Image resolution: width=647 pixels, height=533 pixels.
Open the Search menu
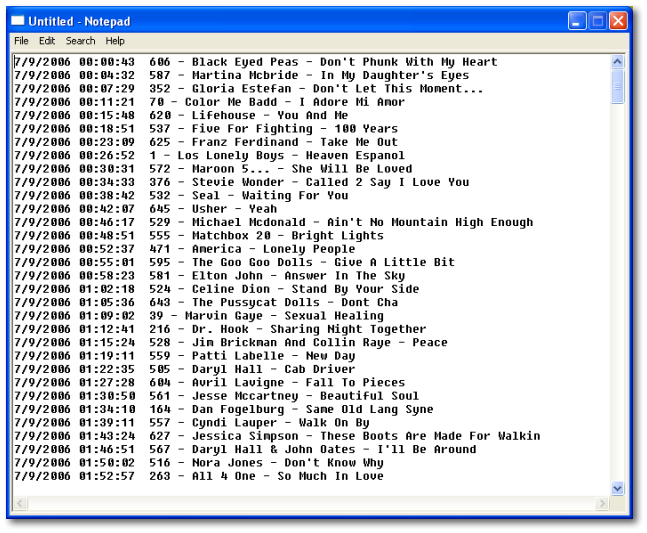pos(80,41)
